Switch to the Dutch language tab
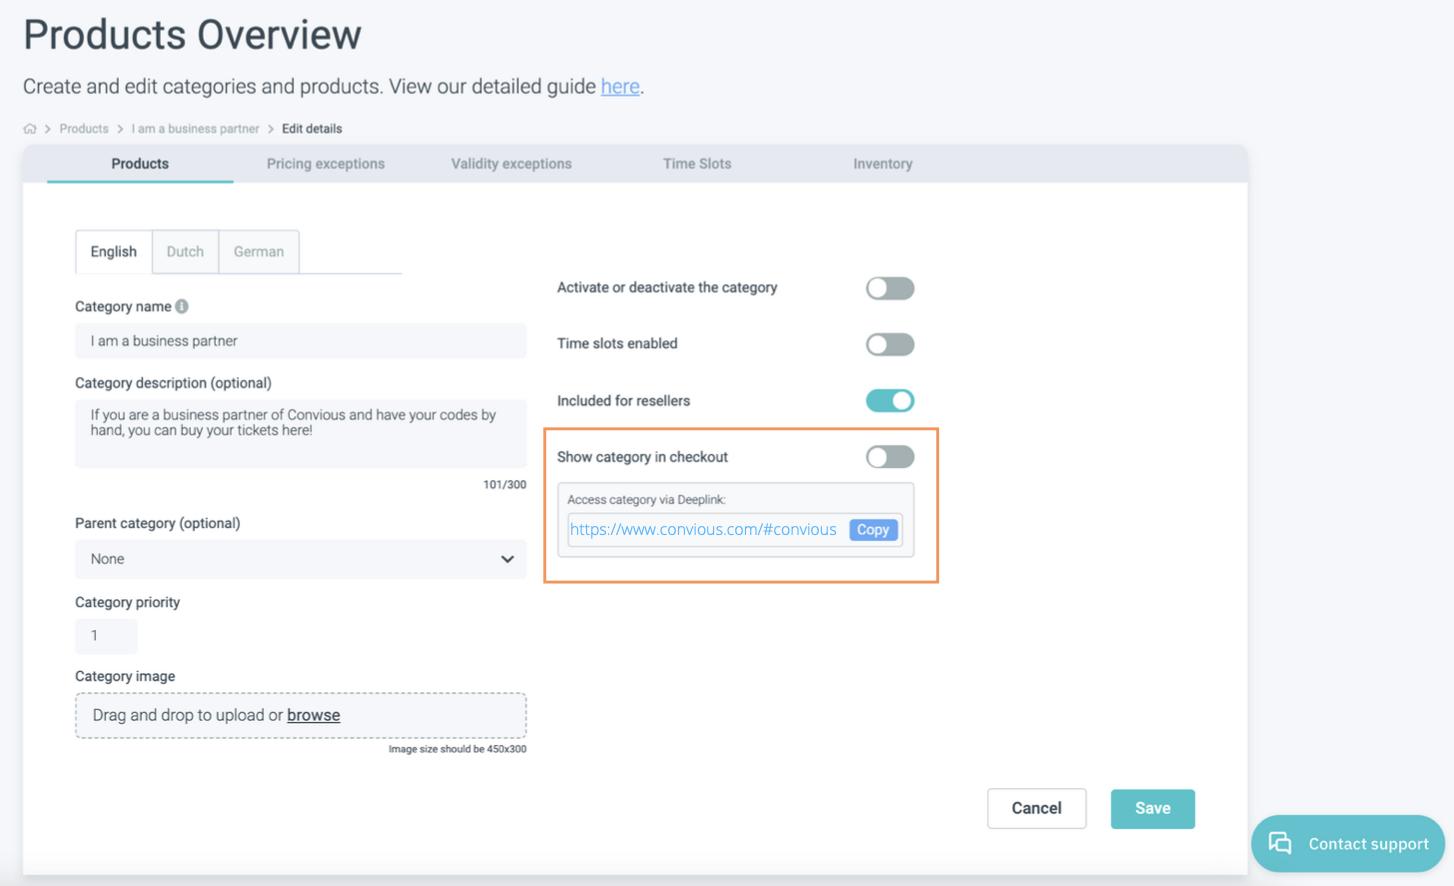This screenshot has height=886, width=1454. tap(185, 252)
